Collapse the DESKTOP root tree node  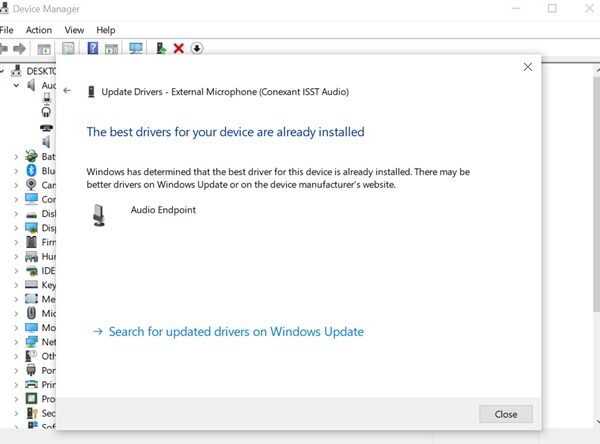[x=2, y=71]
